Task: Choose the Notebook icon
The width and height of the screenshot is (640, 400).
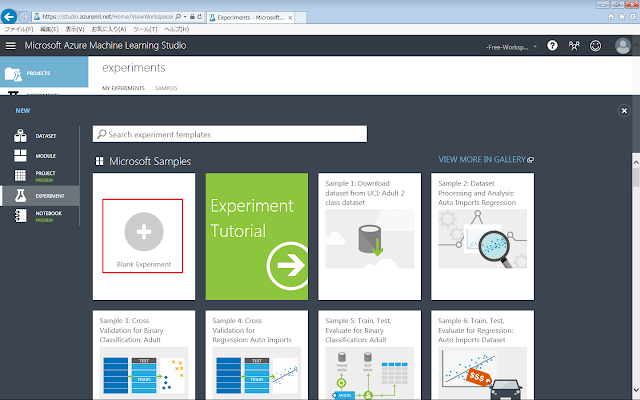Action: click(20, 216)
